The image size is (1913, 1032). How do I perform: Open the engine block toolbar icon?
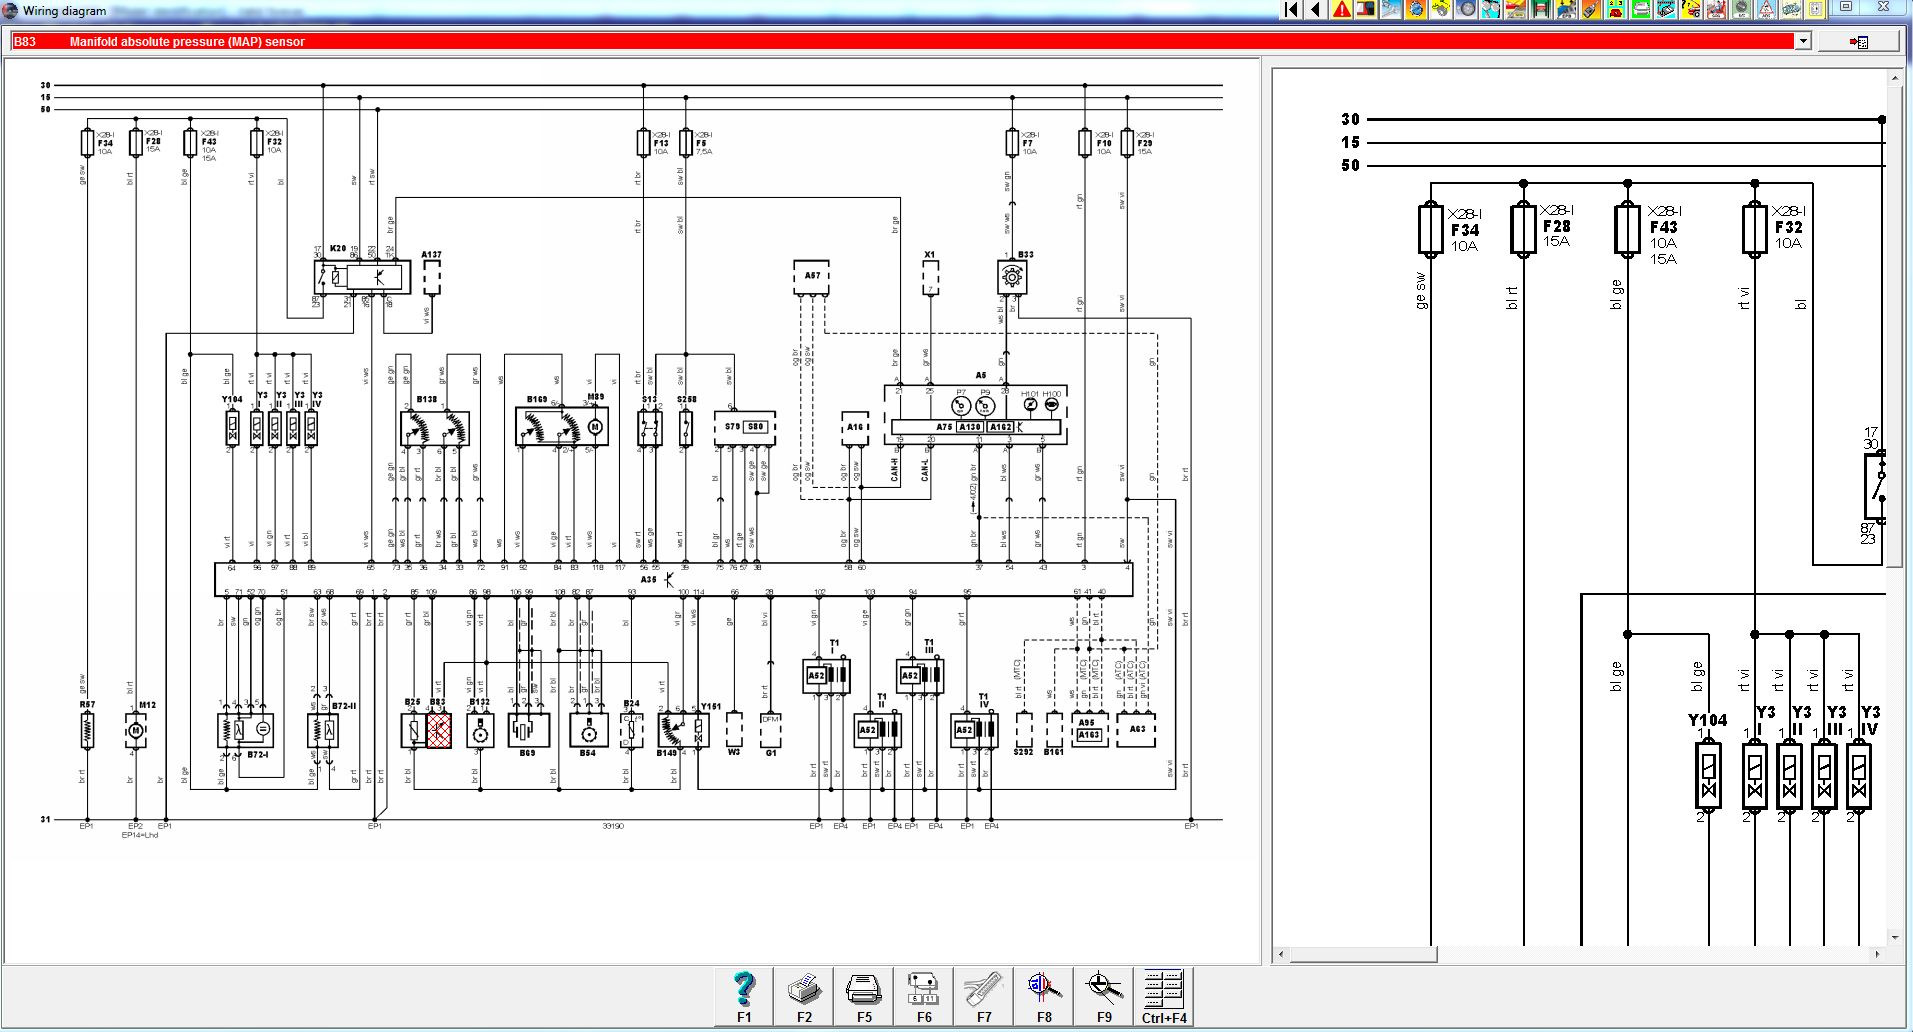(x=1791, y=9)
